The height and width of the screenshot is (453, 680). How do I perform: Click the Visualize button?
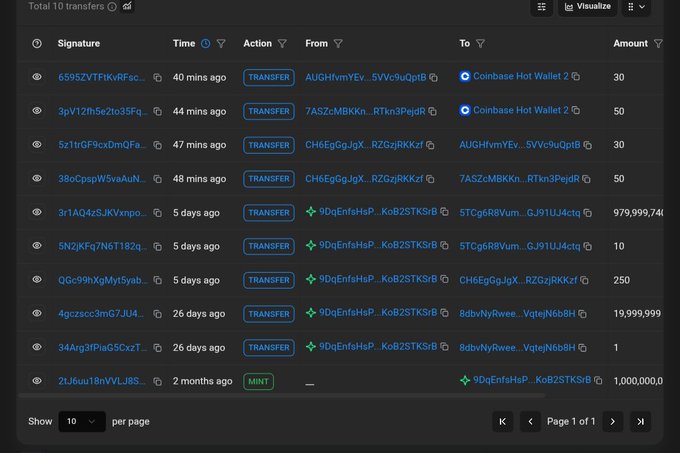(x=587, y=7)
